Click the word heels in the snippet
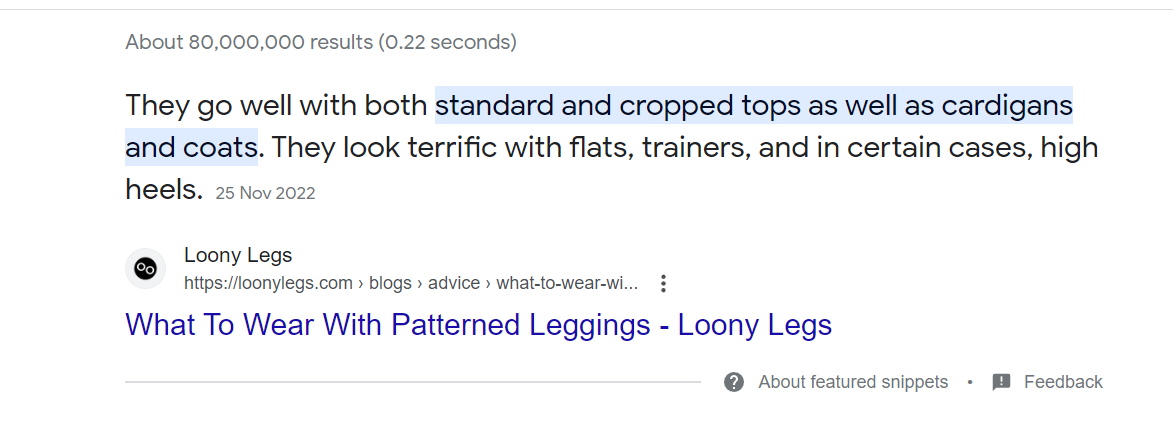The image size is (1173, 440). pos(164,189)
